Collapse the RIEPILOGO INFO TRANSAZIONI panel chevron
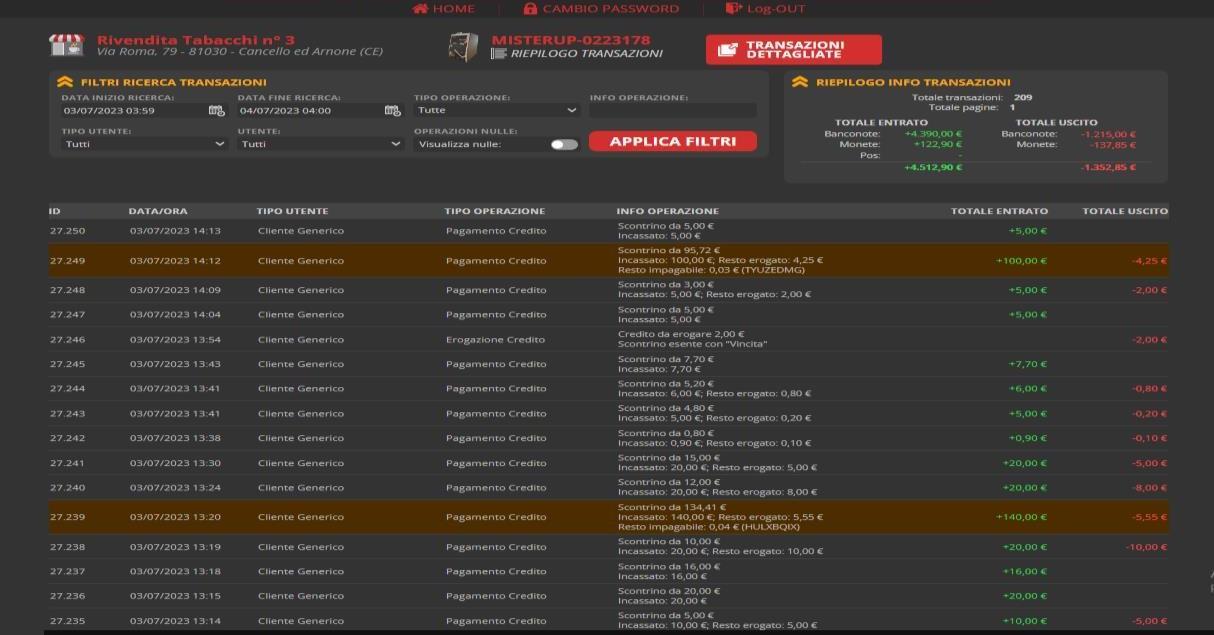 [799, 82]
